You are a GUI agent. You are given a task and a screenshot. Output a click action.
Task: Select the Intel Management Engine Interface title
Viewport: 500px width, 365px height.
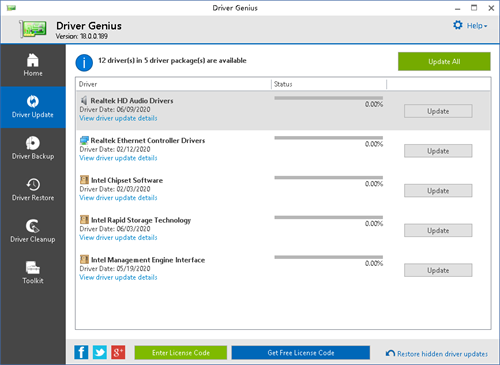[148, 260]
